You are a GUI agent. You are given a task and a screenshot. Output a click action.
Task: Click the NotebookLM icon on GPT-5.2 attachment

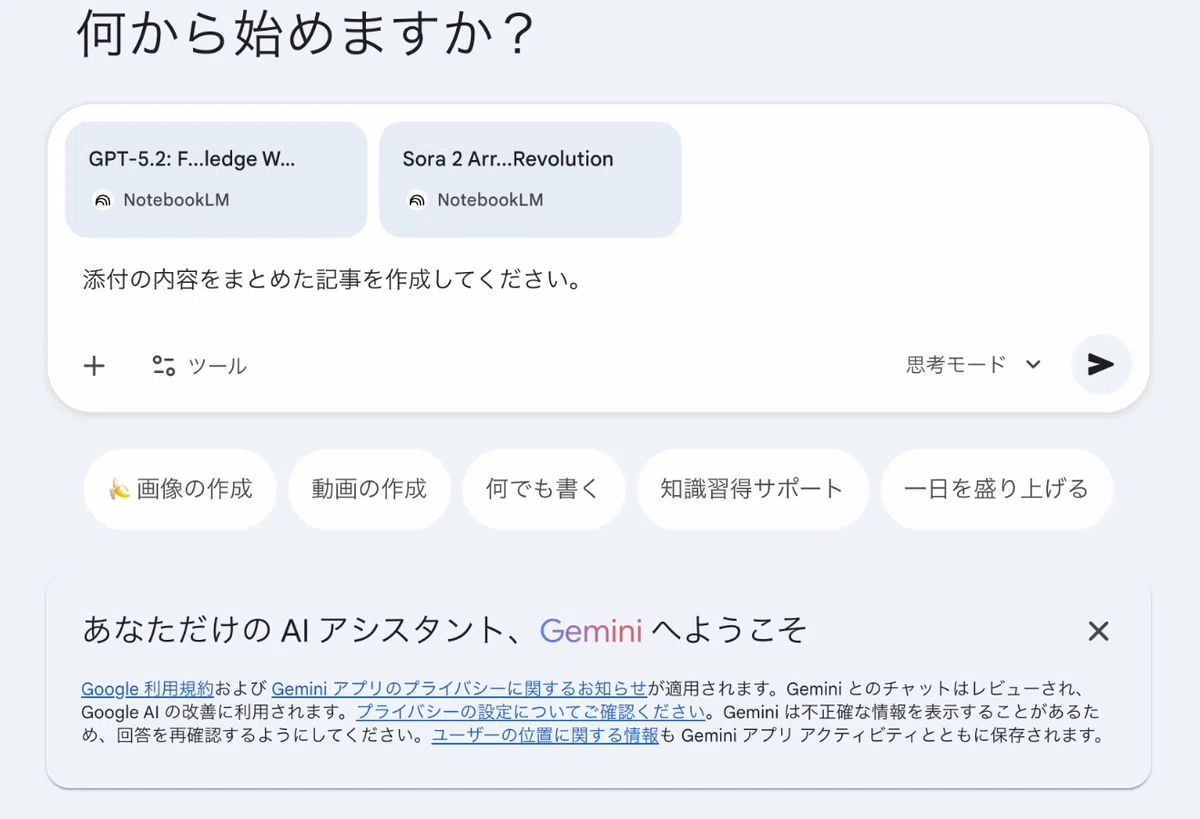102,200
